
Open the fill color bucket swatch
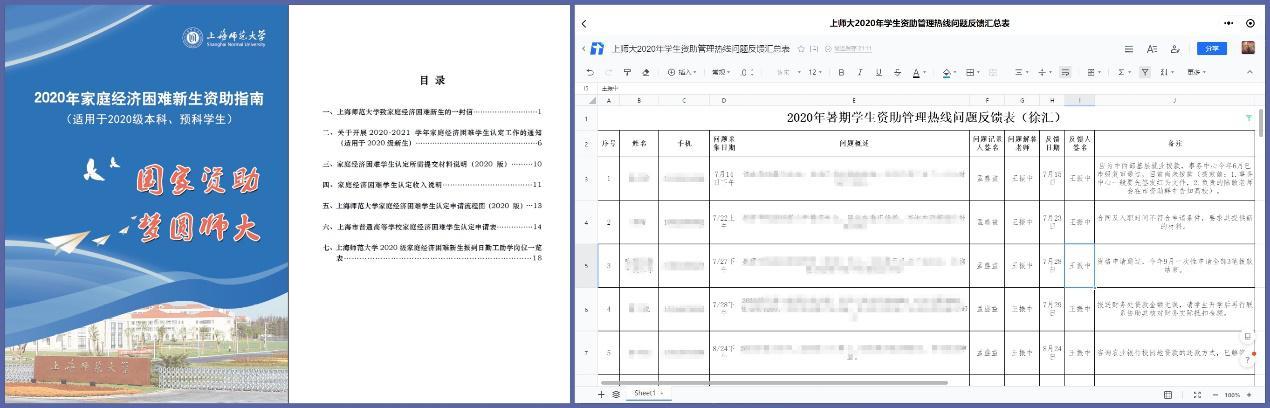pos(946,72)
